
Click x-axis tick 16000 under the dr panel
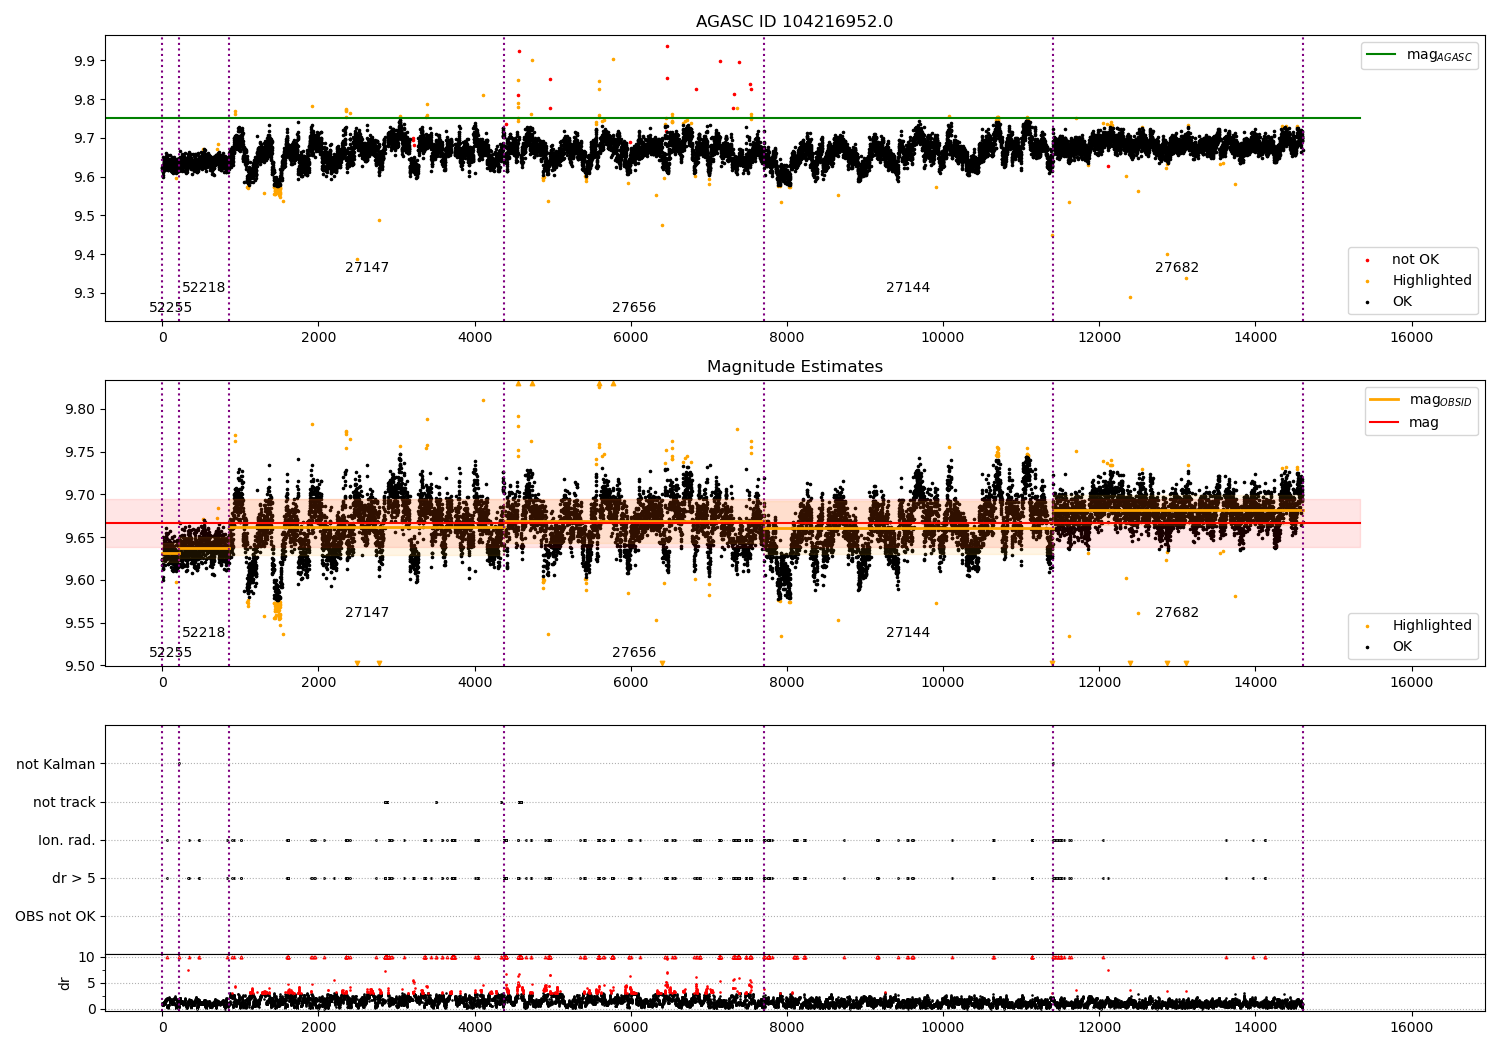coord(1411,1027)
